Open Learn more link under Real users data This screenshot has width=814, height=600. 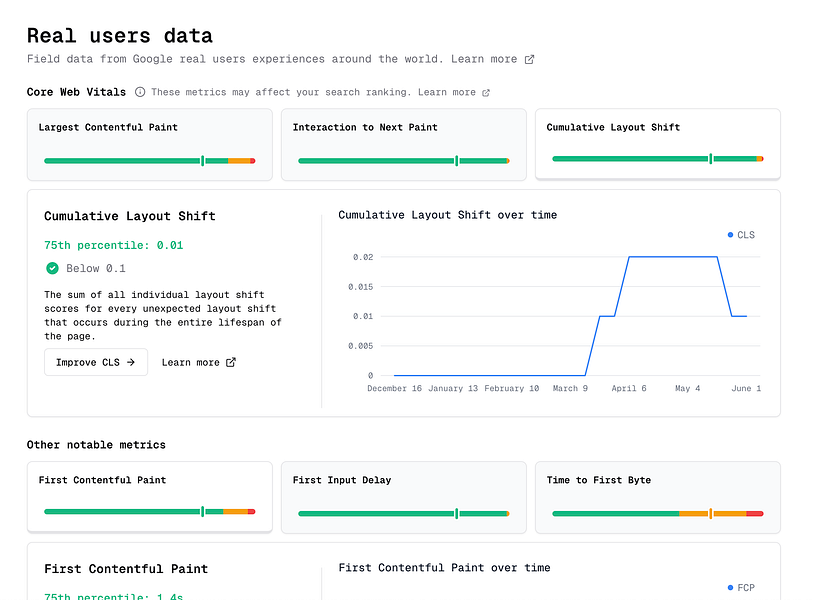click(484, 60)
